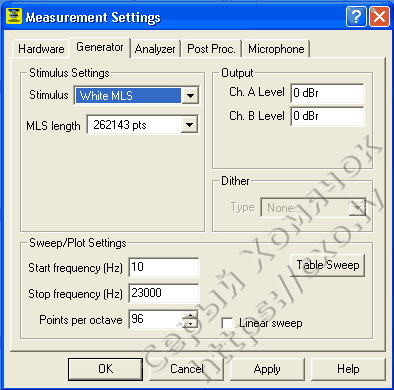Click the Ch. B Level input field
Screen dimensions: 394x390
[x=327, y=116]
